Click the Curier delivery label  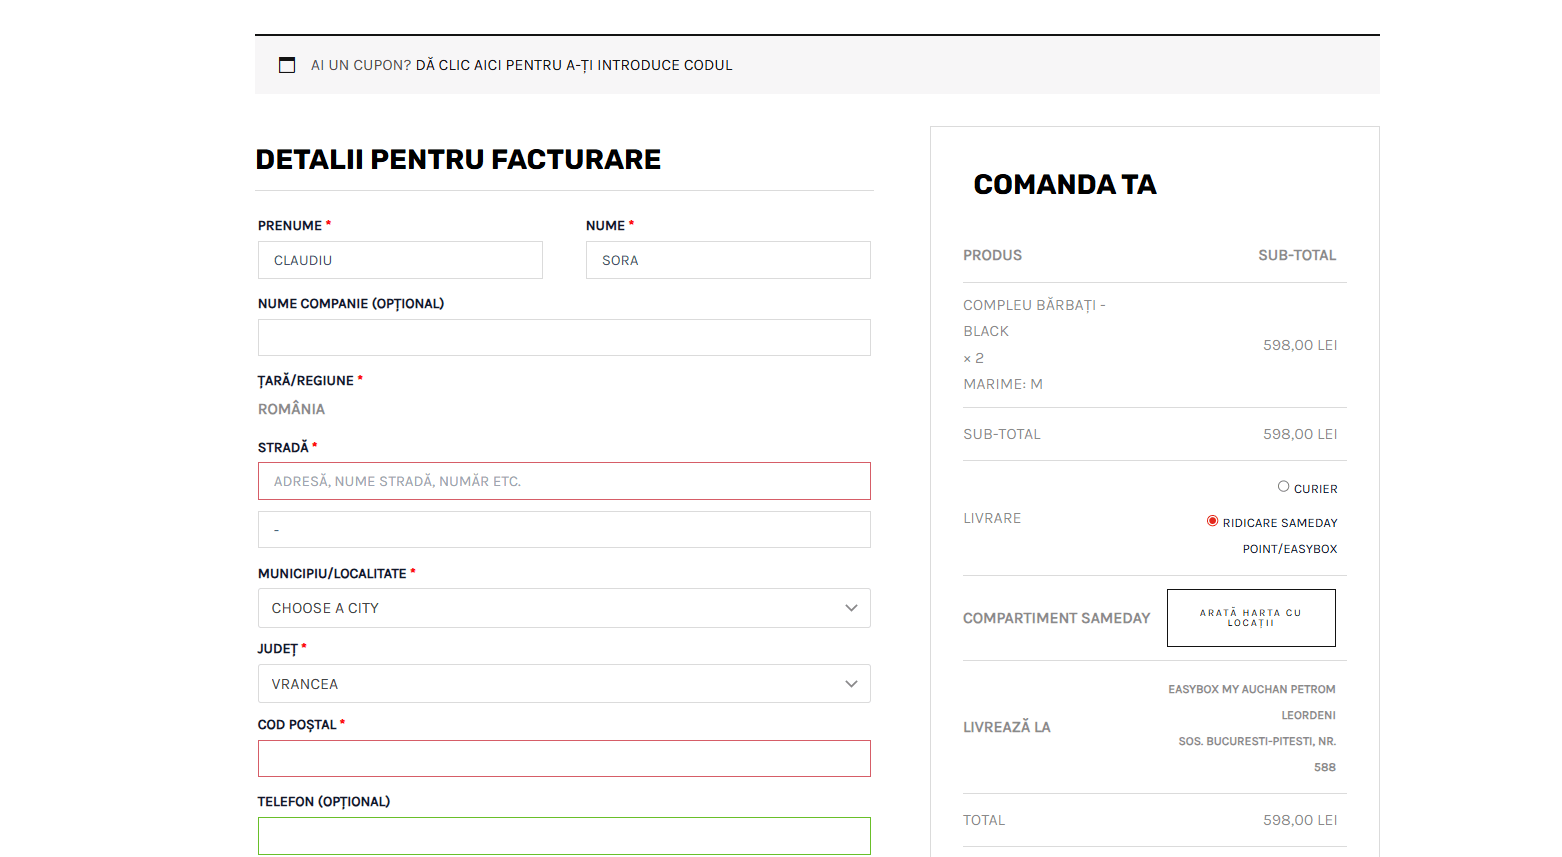click(1315, 489)
